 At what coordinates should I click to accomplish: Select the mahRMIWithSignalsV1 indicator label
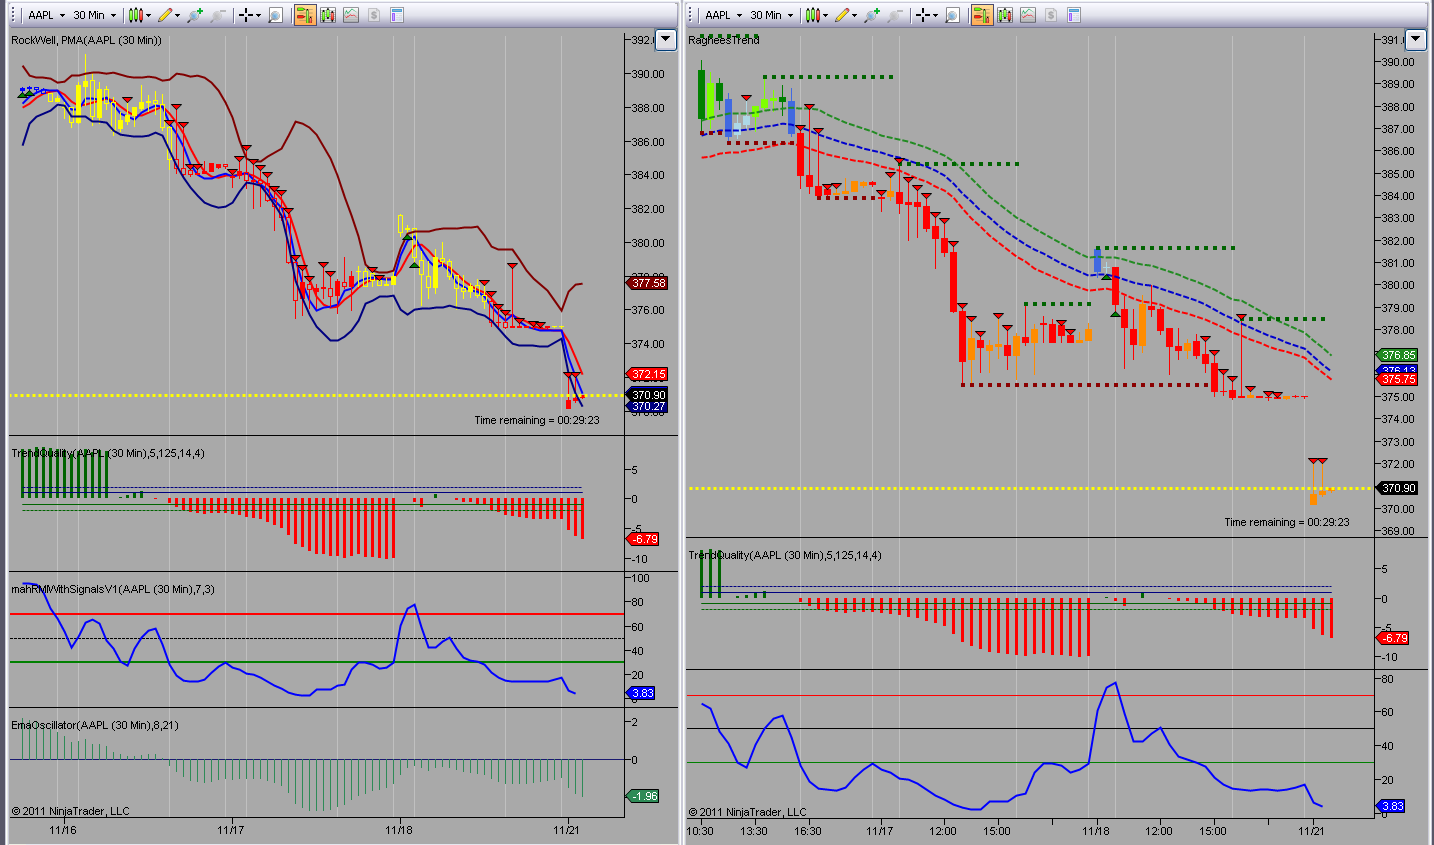[112, 589]
